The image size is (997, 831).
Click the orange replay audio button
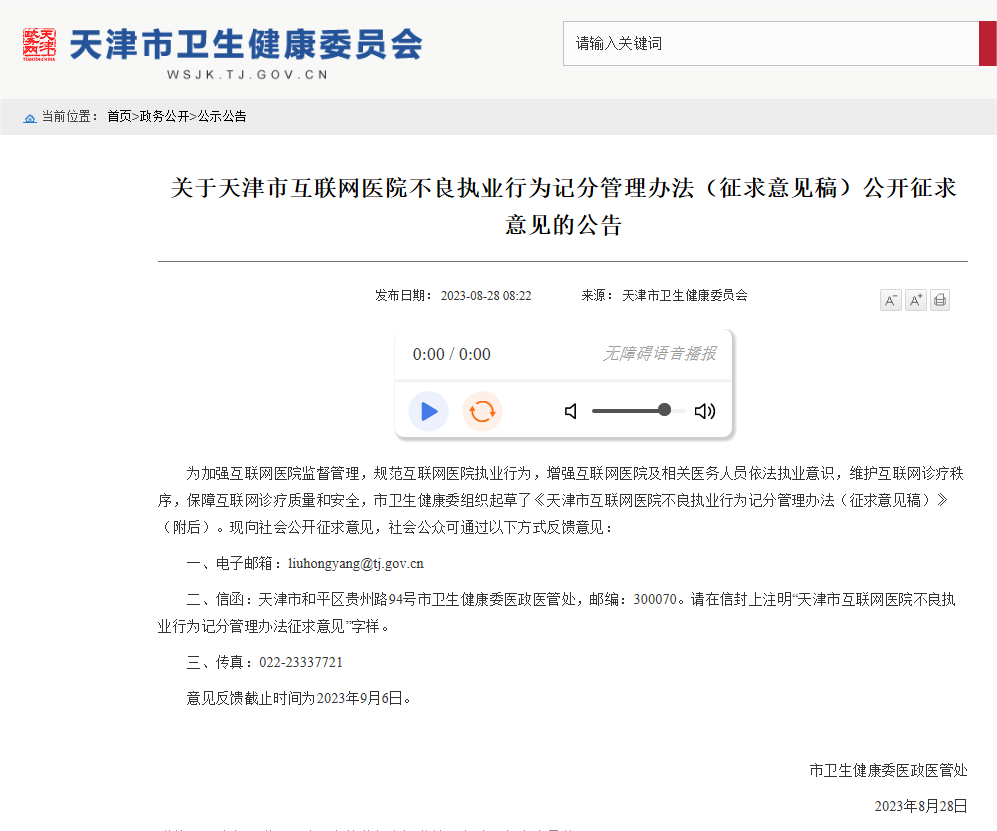pyautogui.click(x=482, y=411)
